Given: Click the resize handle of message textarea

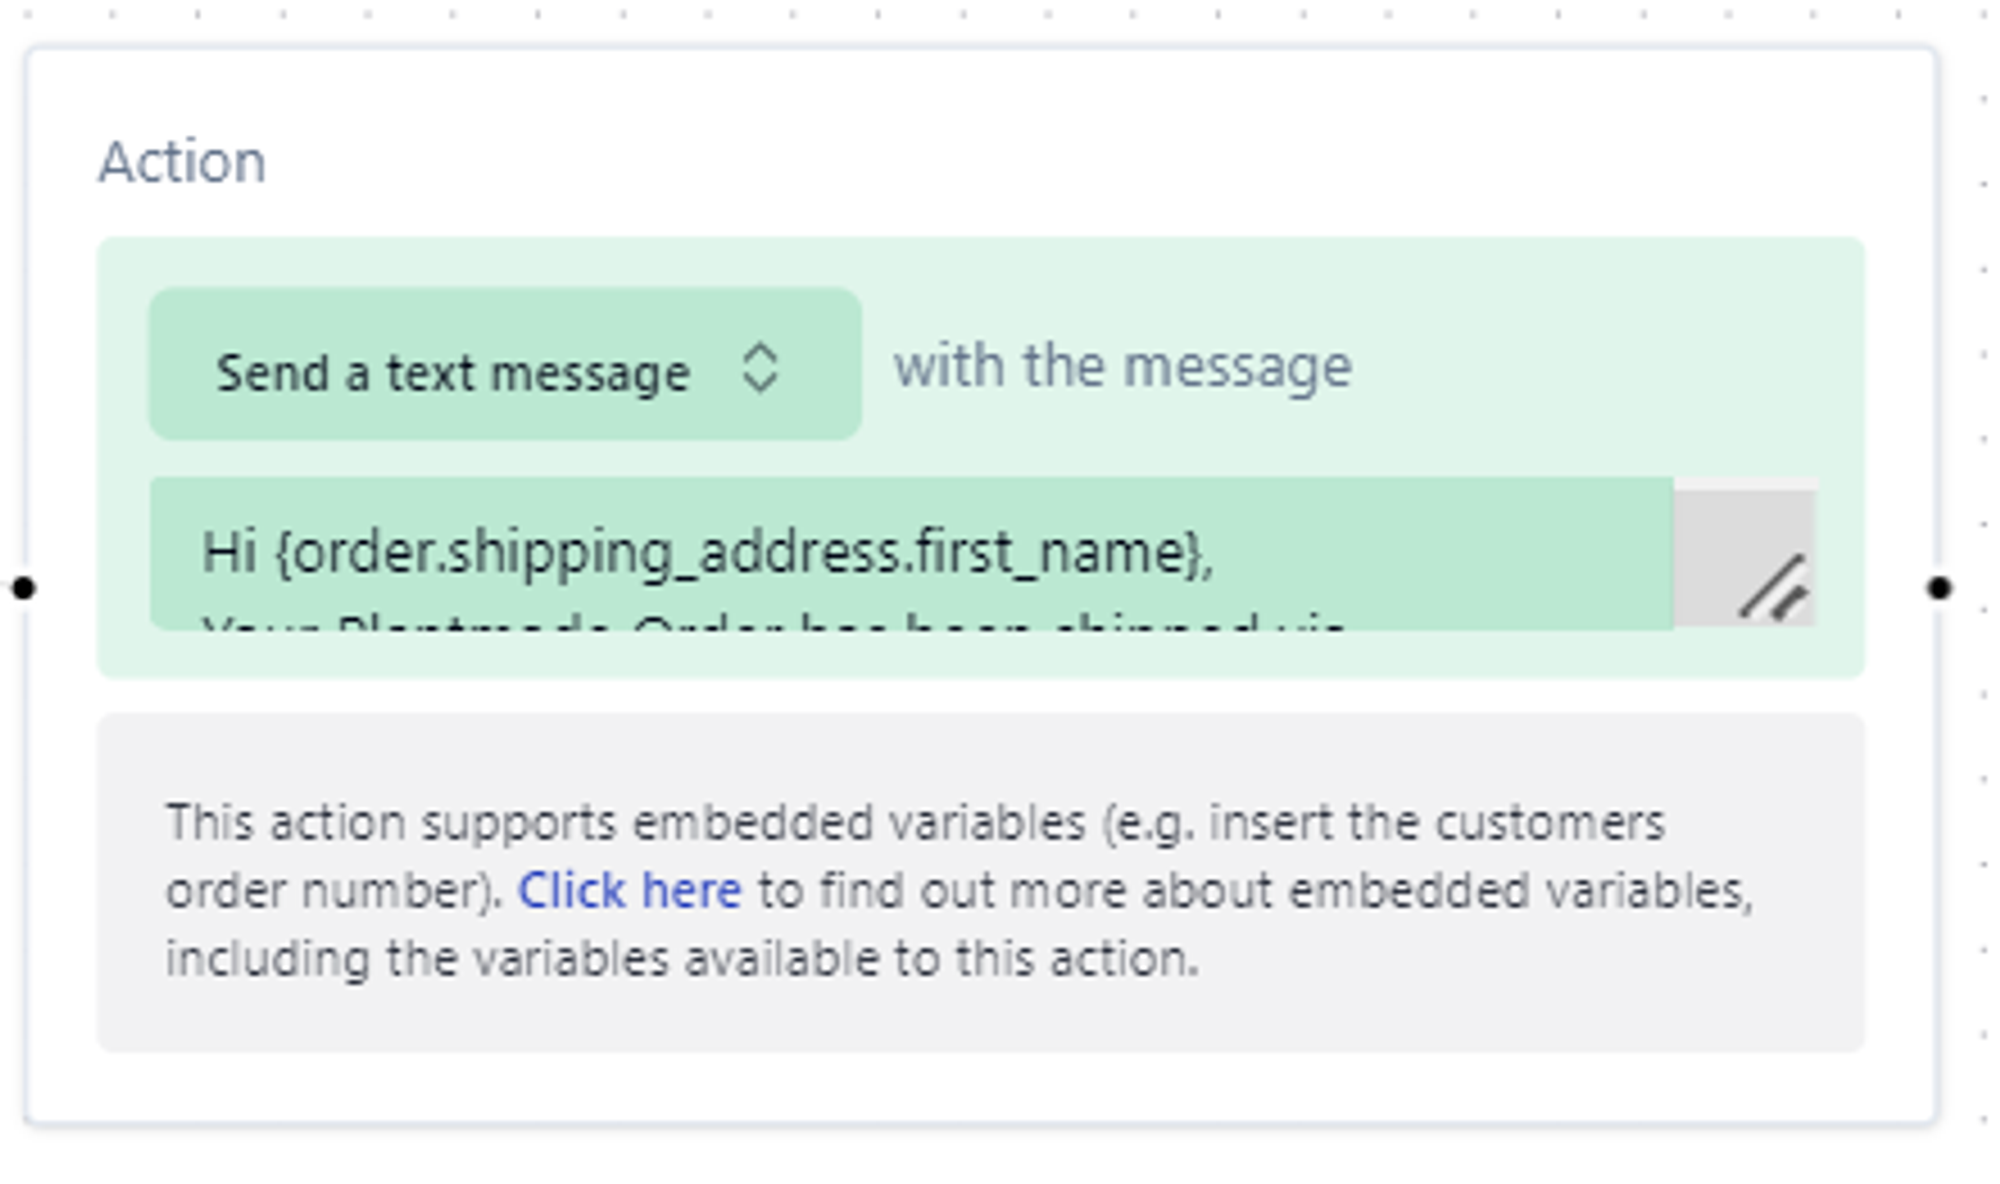Looking at the screenshot, I should point(1774,590).
